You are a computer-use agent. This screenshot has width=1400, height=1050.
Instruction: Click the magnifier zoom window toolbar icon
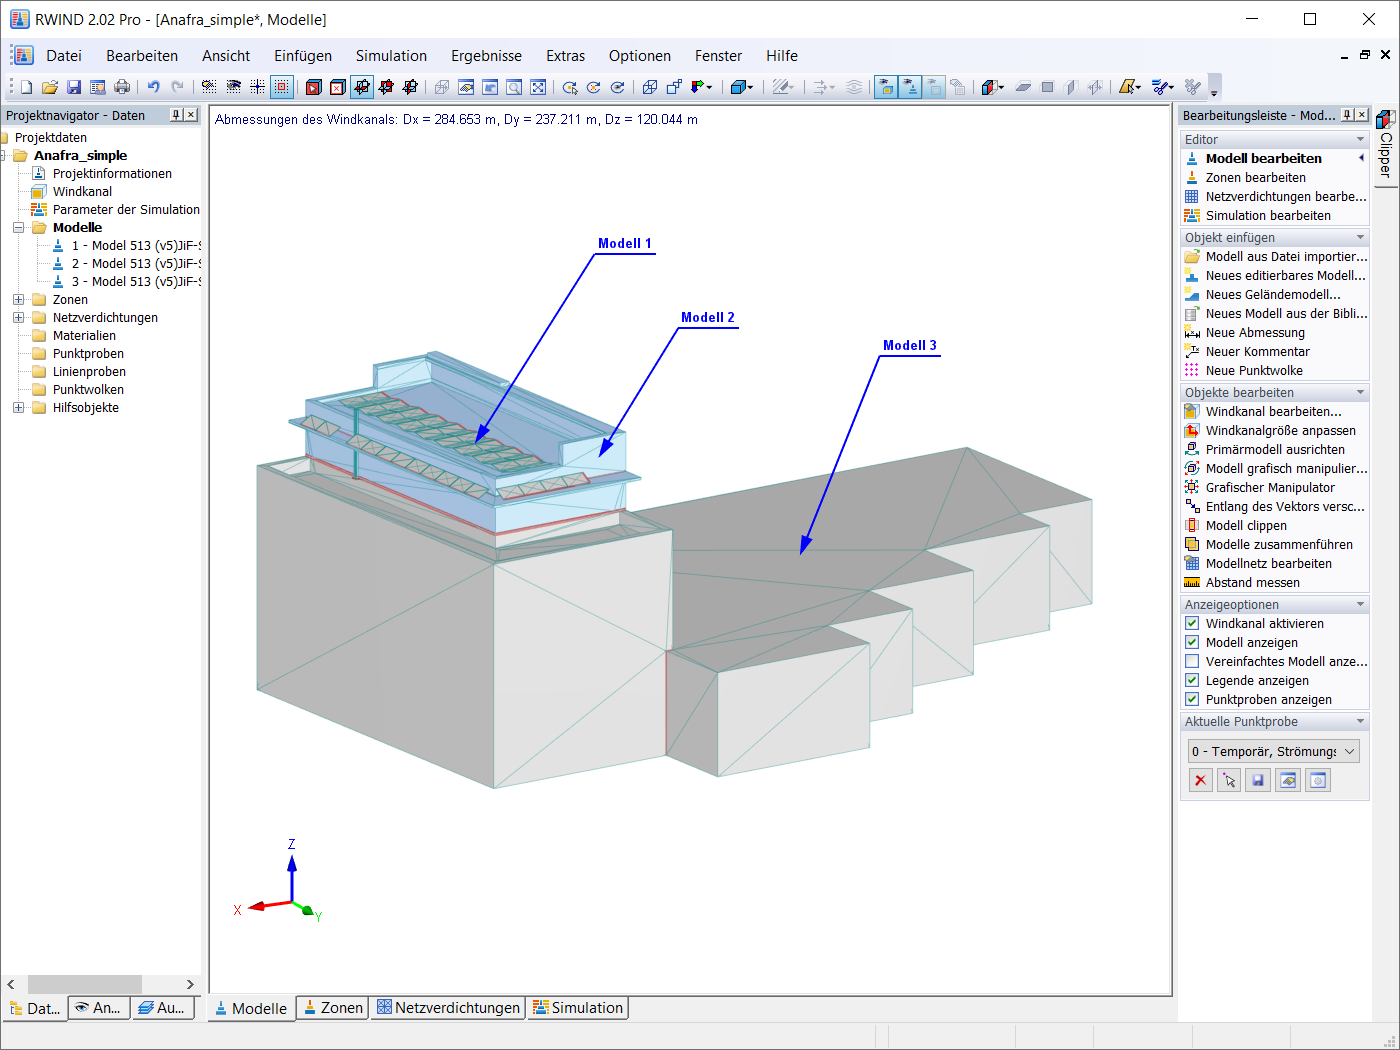[514, 87]
